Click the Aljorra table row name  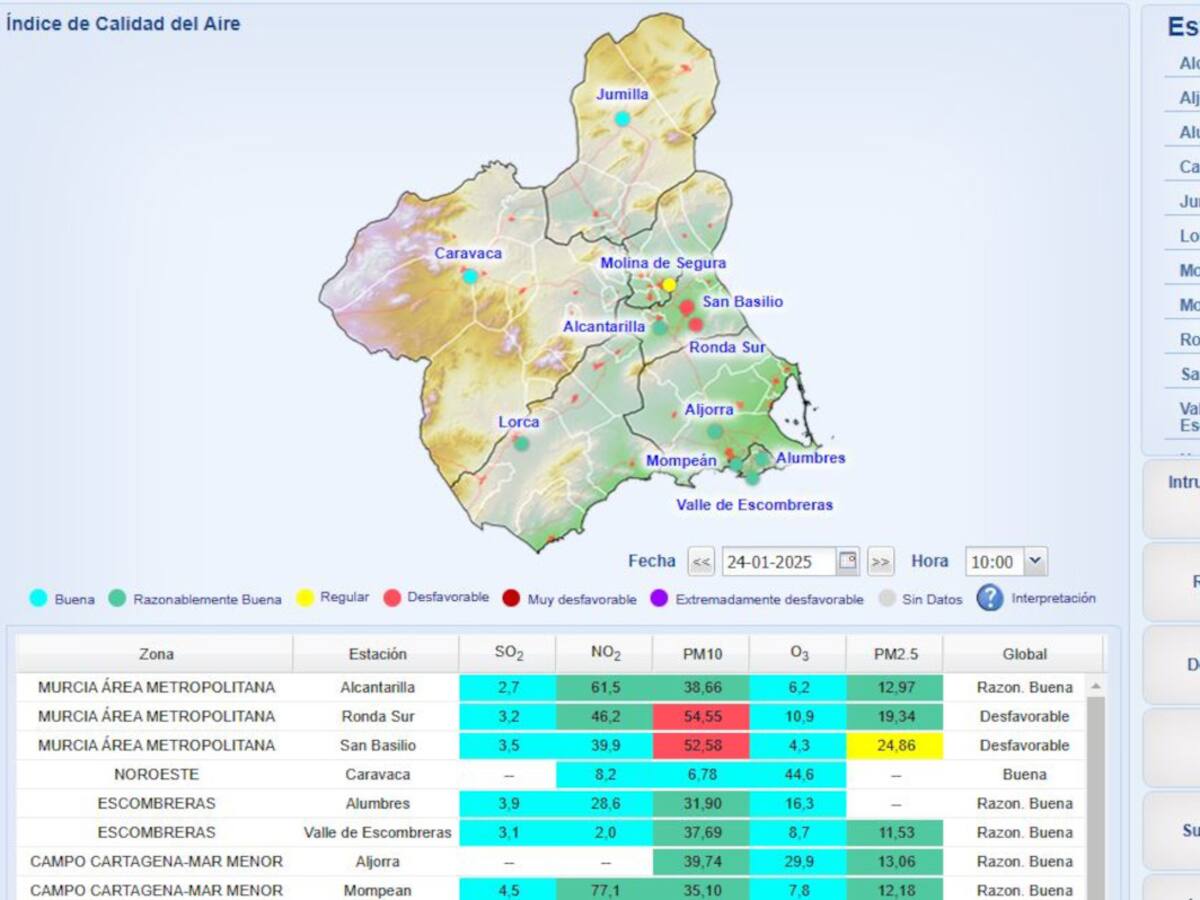[x=377, y=862]
